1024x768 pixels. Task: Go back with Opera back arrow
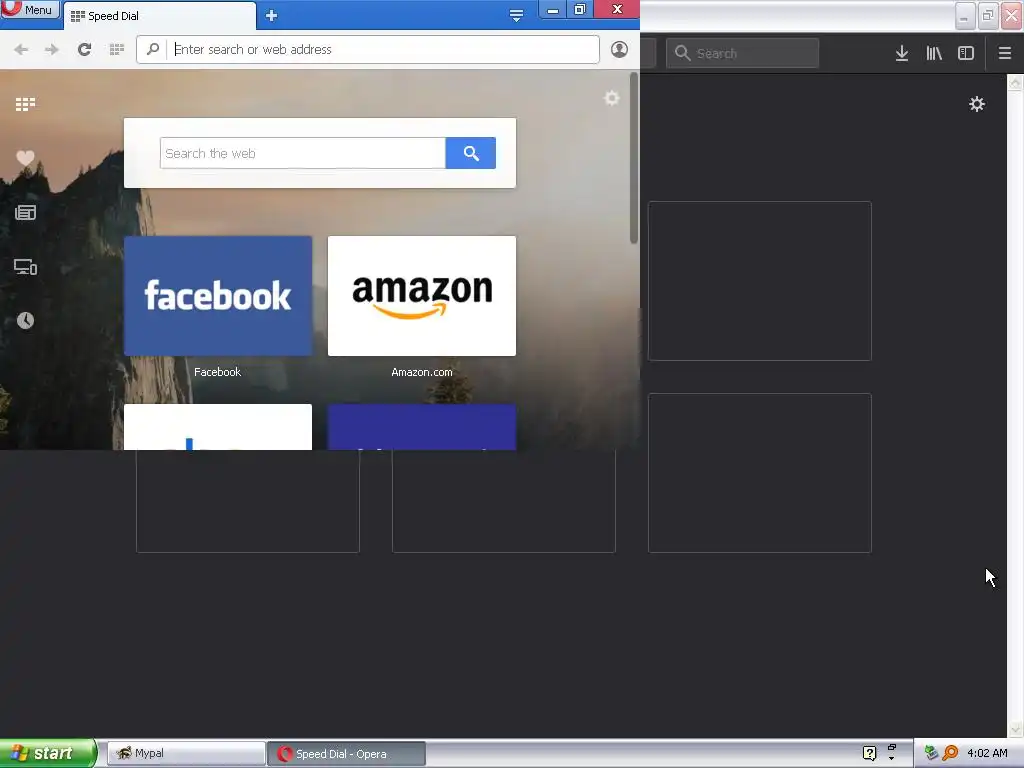point(21,50)
